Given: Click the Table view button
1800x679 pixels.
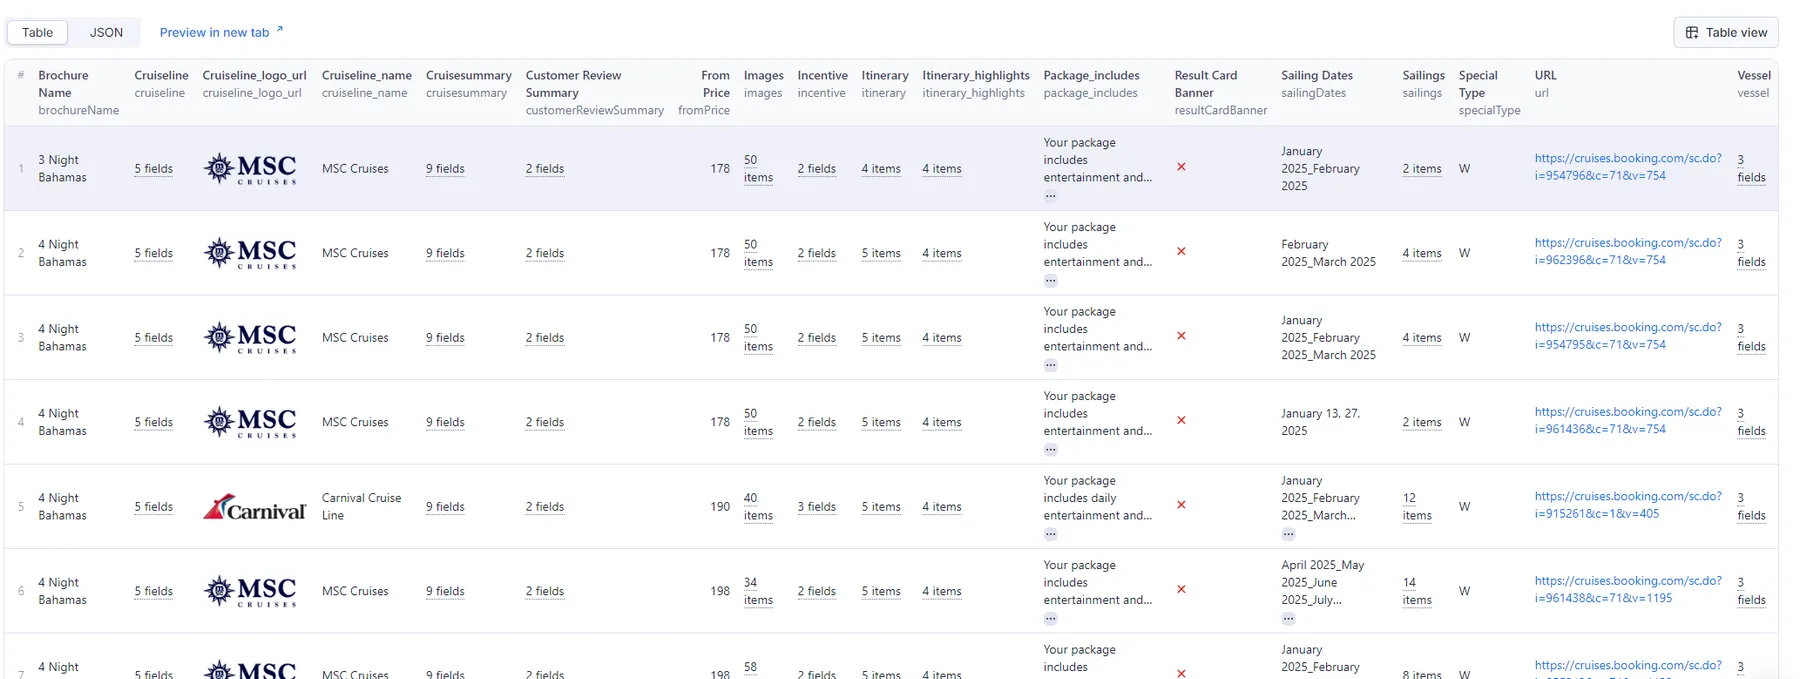Looking at the screenshot, I should (1726, 32).
